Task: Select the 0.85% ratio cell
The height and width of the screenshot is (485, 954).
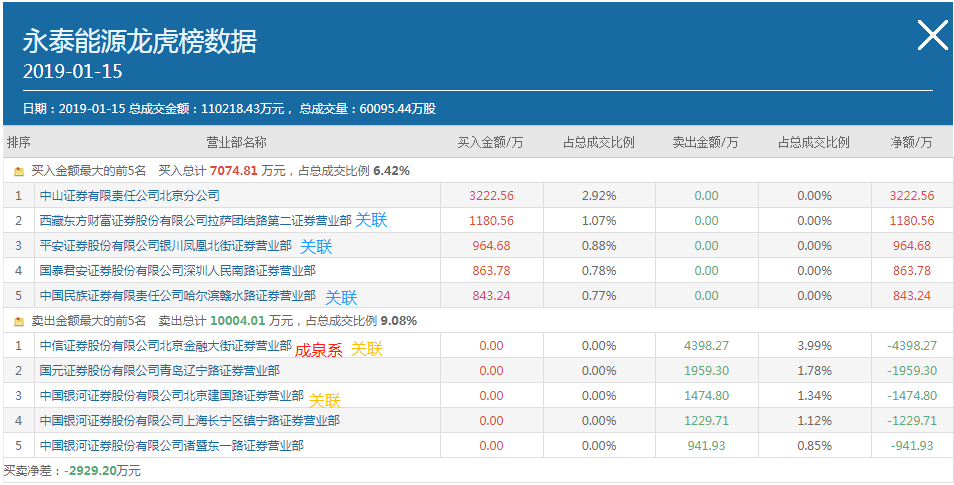Action: [814, 445]
